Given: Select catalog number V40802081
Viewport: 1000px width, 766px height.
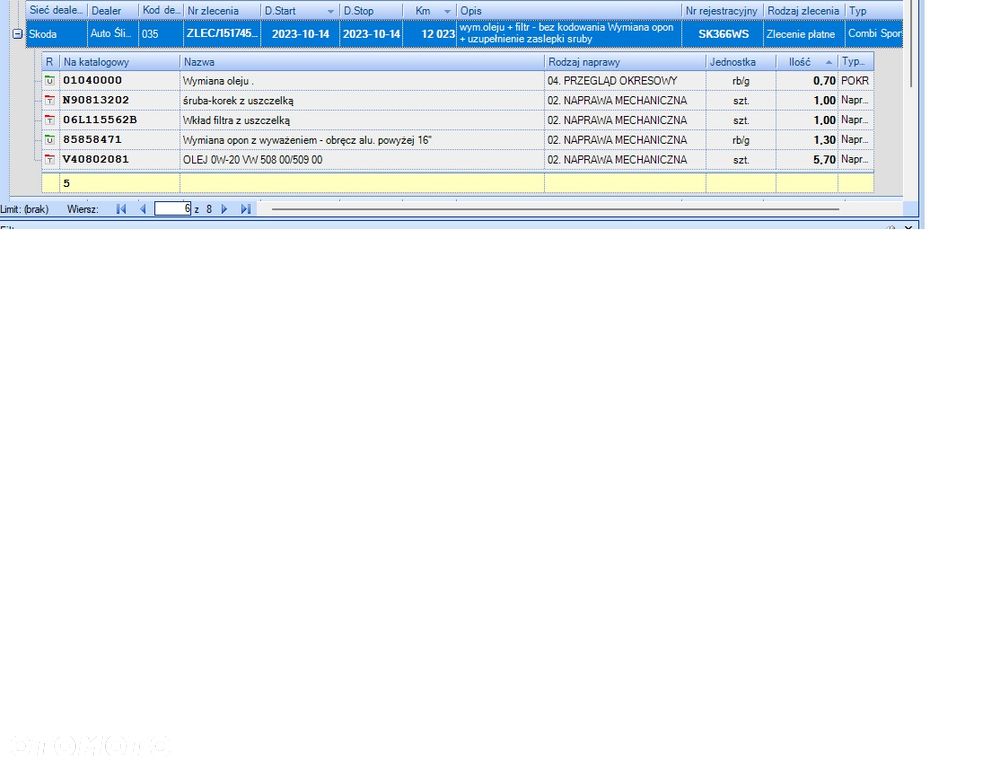Looking at the screenshot, I should pyautogui.click(x=119, y=159).
